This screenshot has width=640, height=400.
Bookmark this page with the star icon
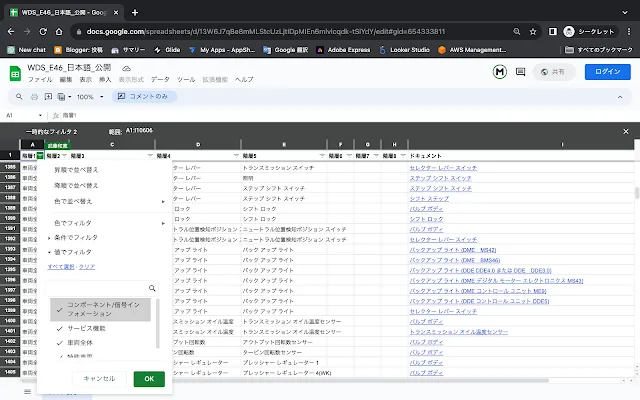point(533,31)
